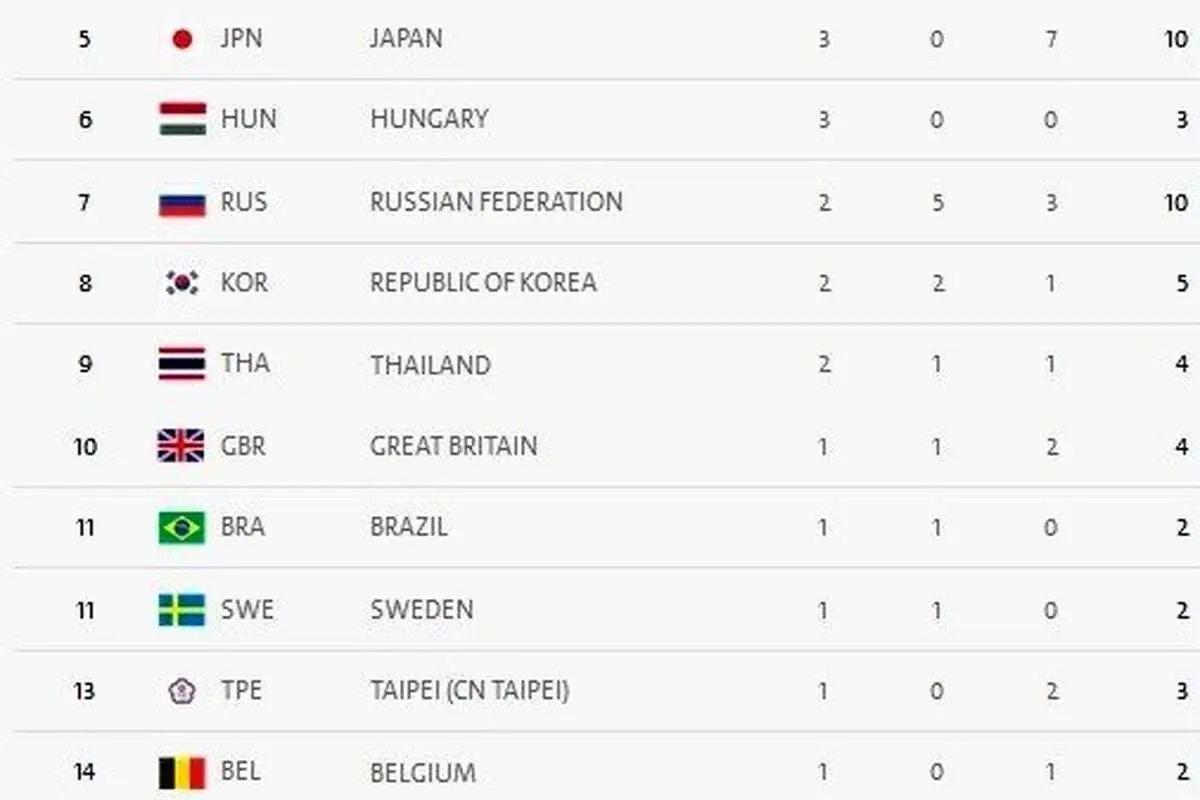Click the BRA country code
This screenshot has height=800, width=1200.
tap(243, 527)
